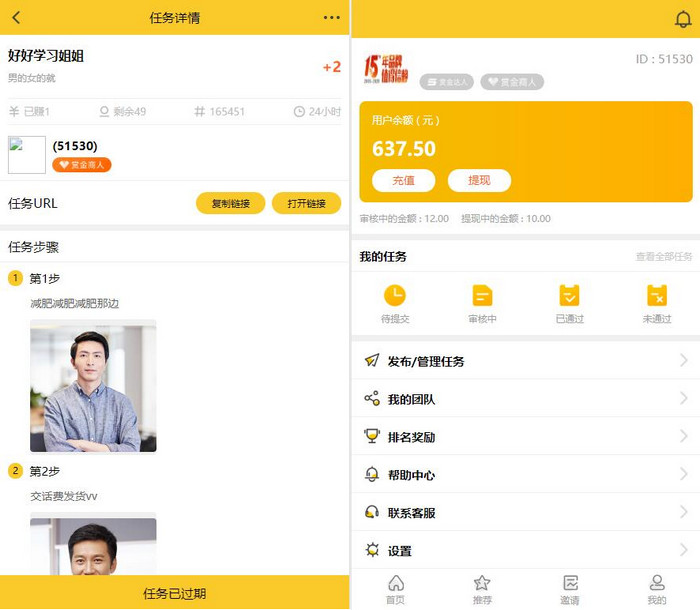The height and width of the screenshot is (610, 700).
Task: Click the 联系客服 menu label
Action: (411, 513)
